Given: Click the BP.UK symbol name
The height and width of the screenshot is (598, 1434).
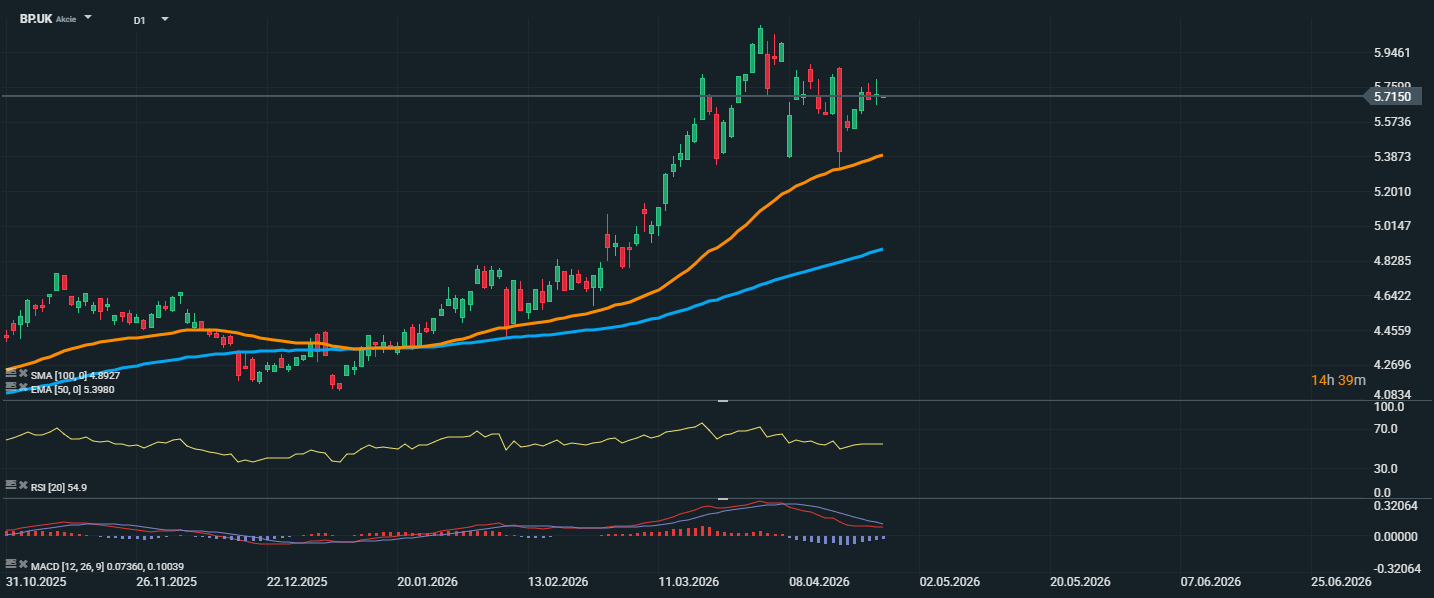Looking at the screenshot, I should (x=35, y=18).
